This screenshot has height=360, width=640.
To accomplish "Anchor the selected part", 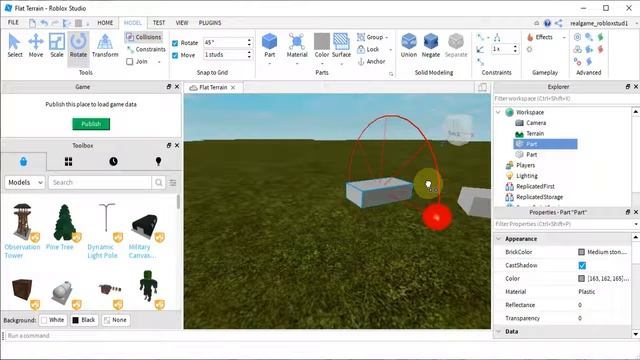I will tap(371, 62).
